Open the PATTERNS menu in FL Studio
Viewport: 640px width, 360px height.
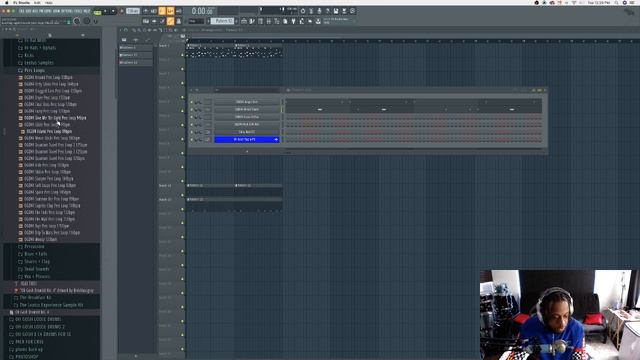[x=46, y=11]
